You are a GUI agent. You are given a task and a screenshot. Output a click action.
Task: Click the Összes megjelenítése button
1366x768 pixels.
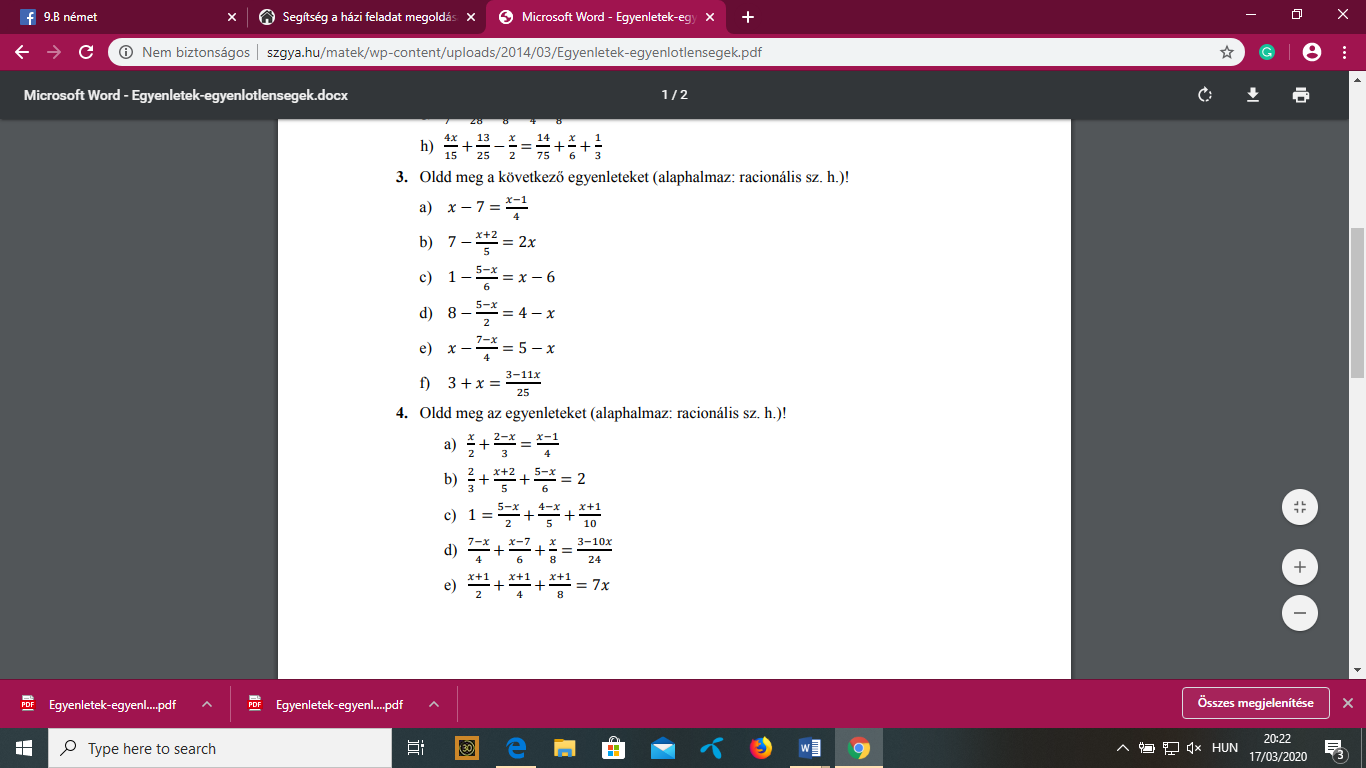point(1255,703)
